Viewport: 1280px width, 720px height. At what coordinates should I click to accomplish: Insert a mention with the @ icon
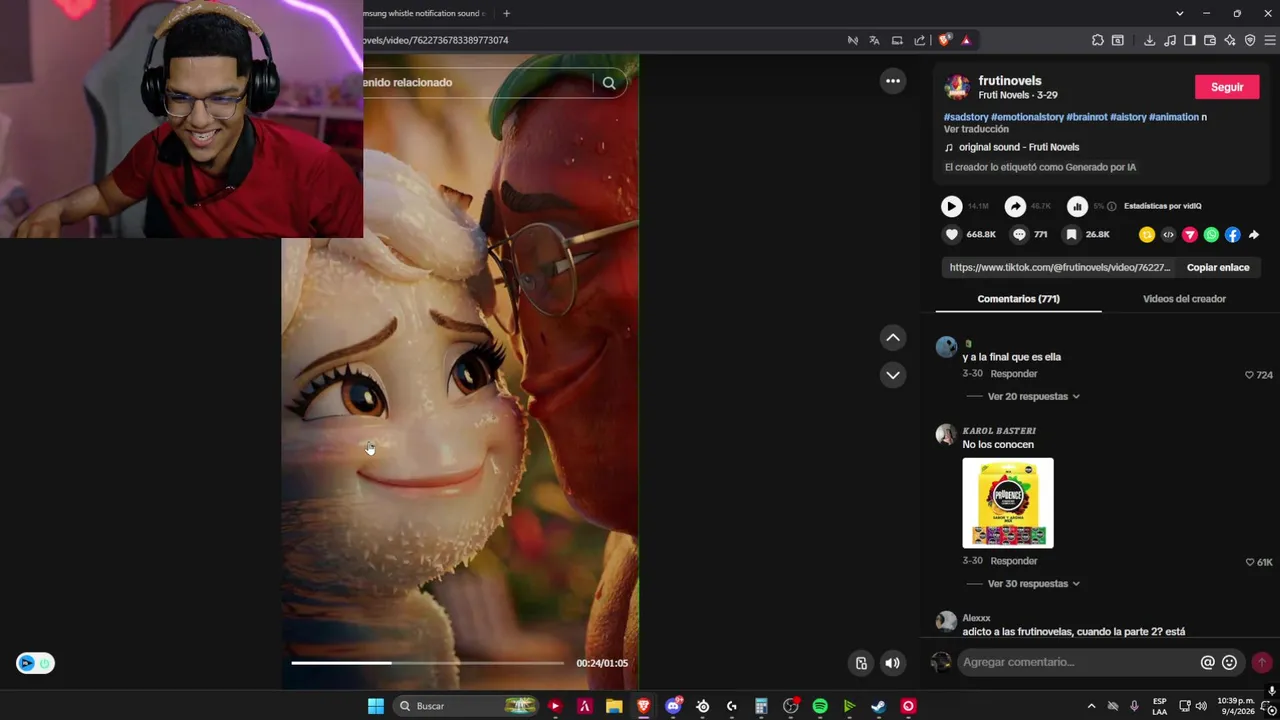1207,662
